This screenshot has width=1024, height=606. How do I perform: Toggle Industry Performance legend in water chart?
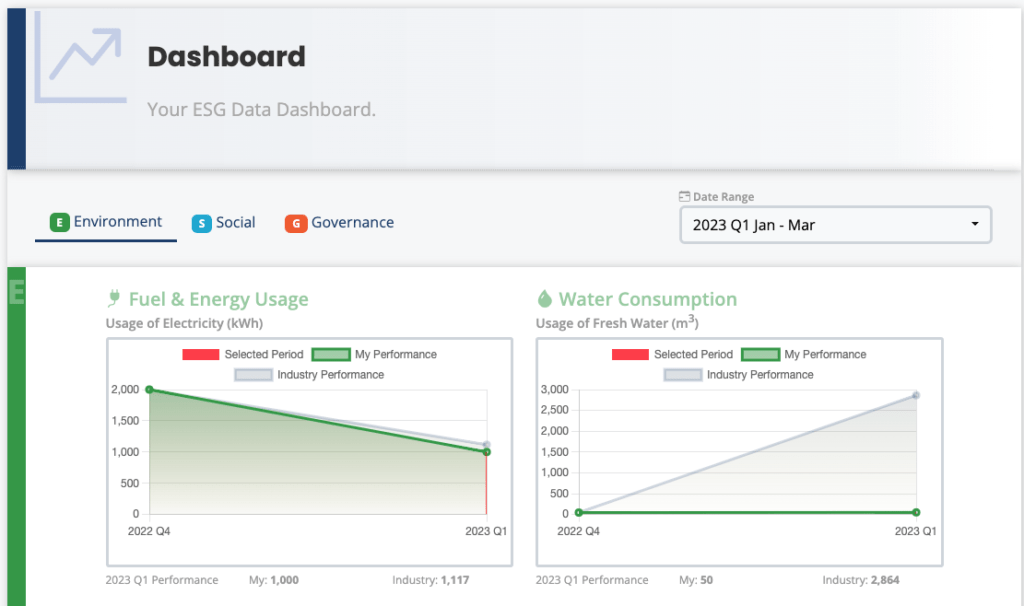click(739, 375)
